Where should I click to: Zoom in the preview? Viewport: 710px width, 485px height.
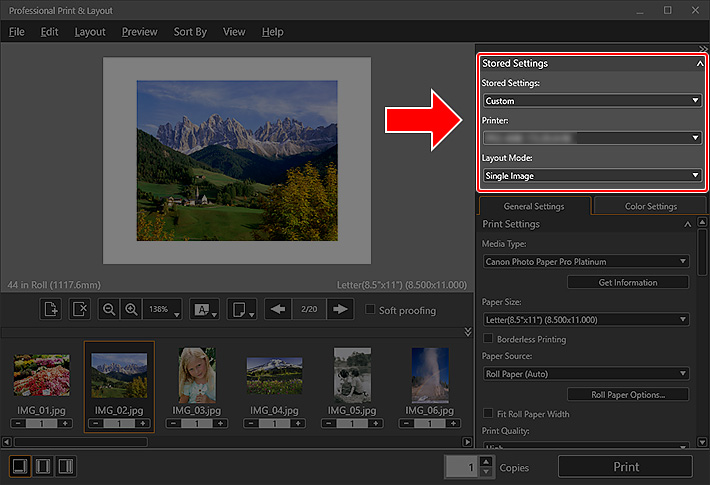(x=131, y=310)
